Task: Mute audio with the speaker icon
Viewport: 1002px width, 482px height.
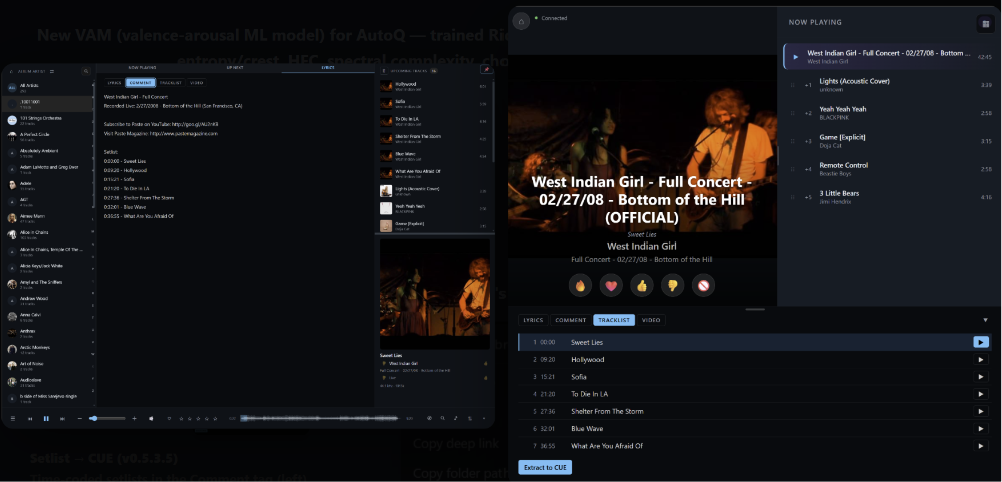Action: tap(151, 418)
